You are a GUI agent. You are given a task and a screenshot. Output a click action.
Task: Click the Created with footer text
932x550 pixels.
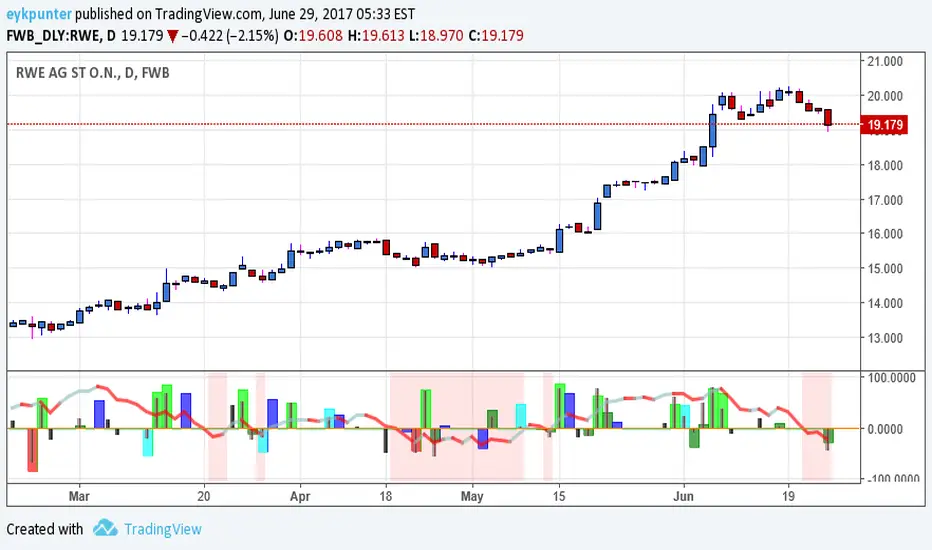[x=45, y=529]
